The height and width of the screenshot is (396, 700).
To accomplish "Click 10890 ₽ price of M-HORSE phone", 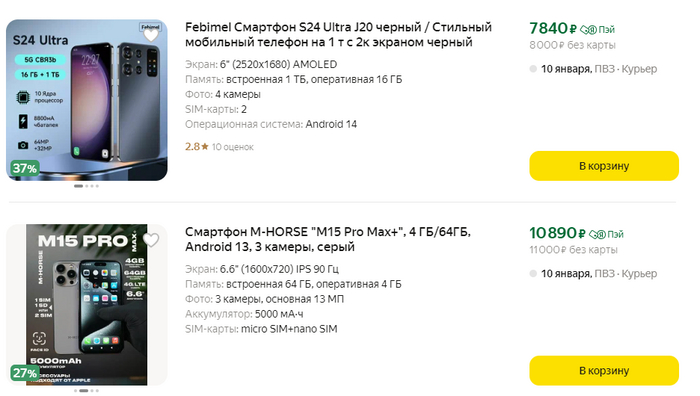I will [x=557, y=233].
